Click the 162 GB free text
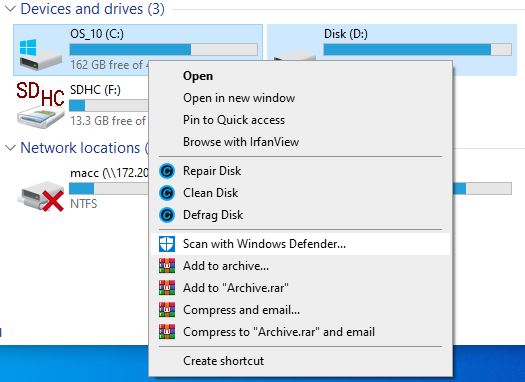The image size is (525, 382). tap(109, 65)
